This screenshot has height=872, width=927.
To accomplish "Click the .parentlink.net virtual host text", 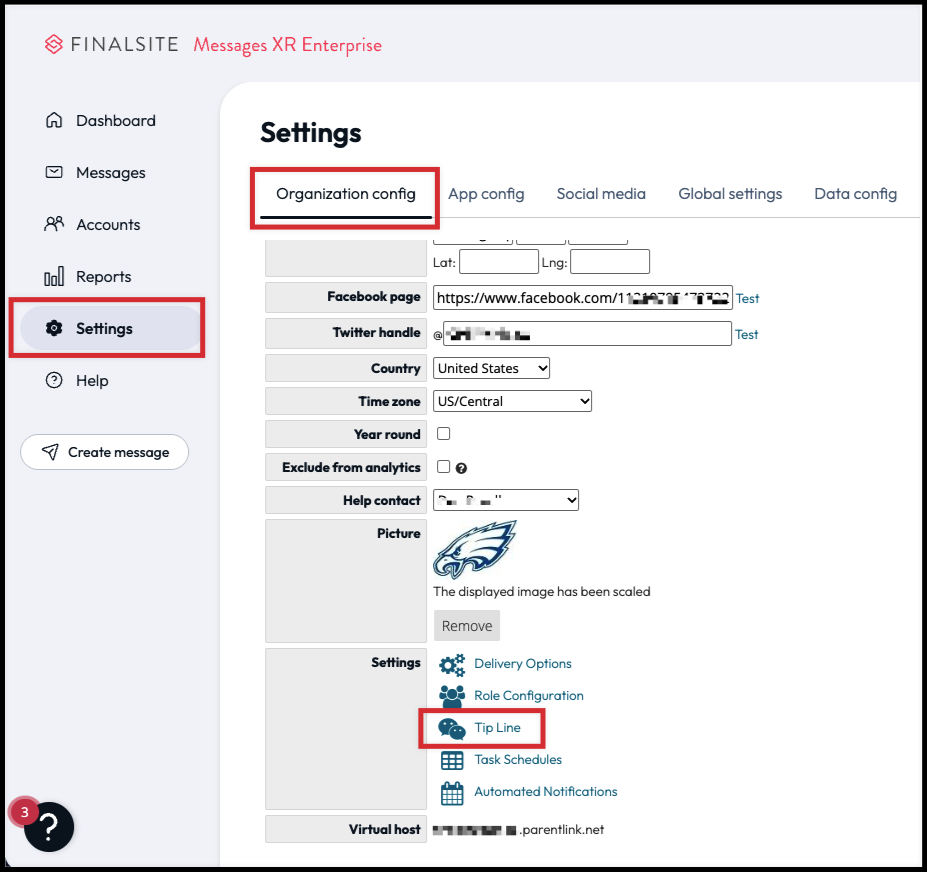I will 562,829.
